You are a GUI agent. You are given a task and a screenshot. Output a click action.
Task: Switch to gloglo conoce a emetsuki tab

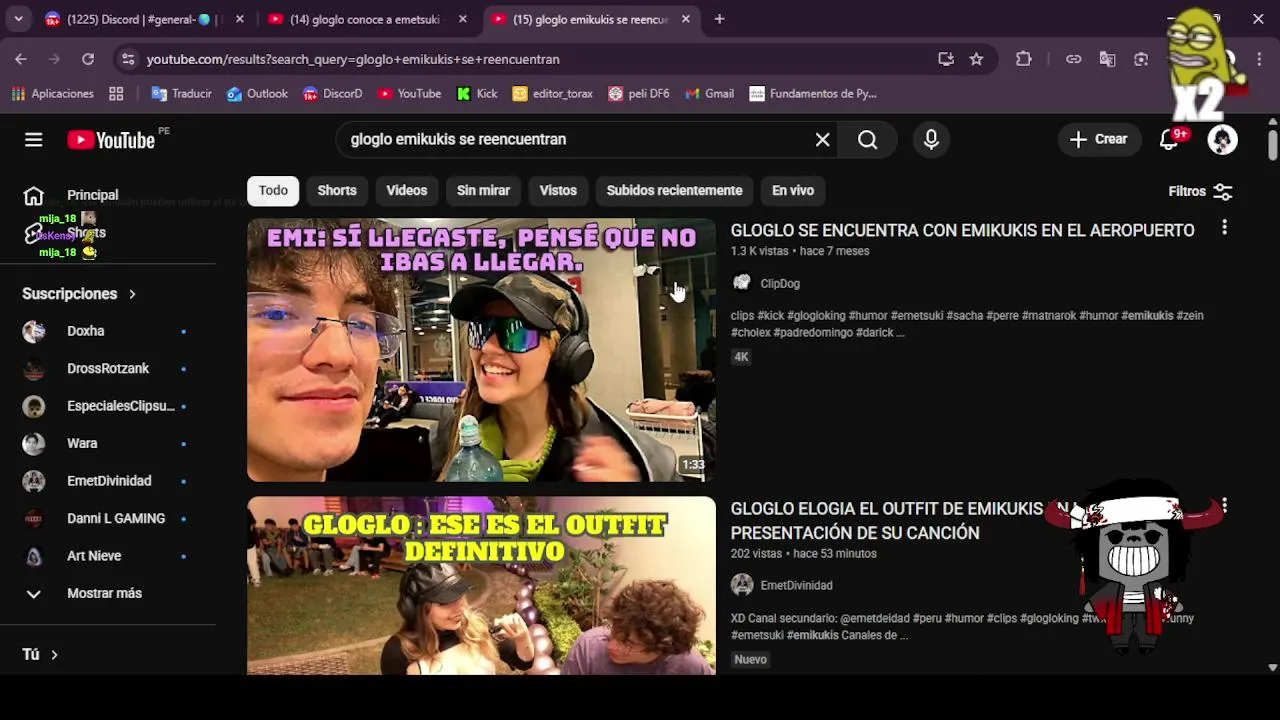click(366, 19)
